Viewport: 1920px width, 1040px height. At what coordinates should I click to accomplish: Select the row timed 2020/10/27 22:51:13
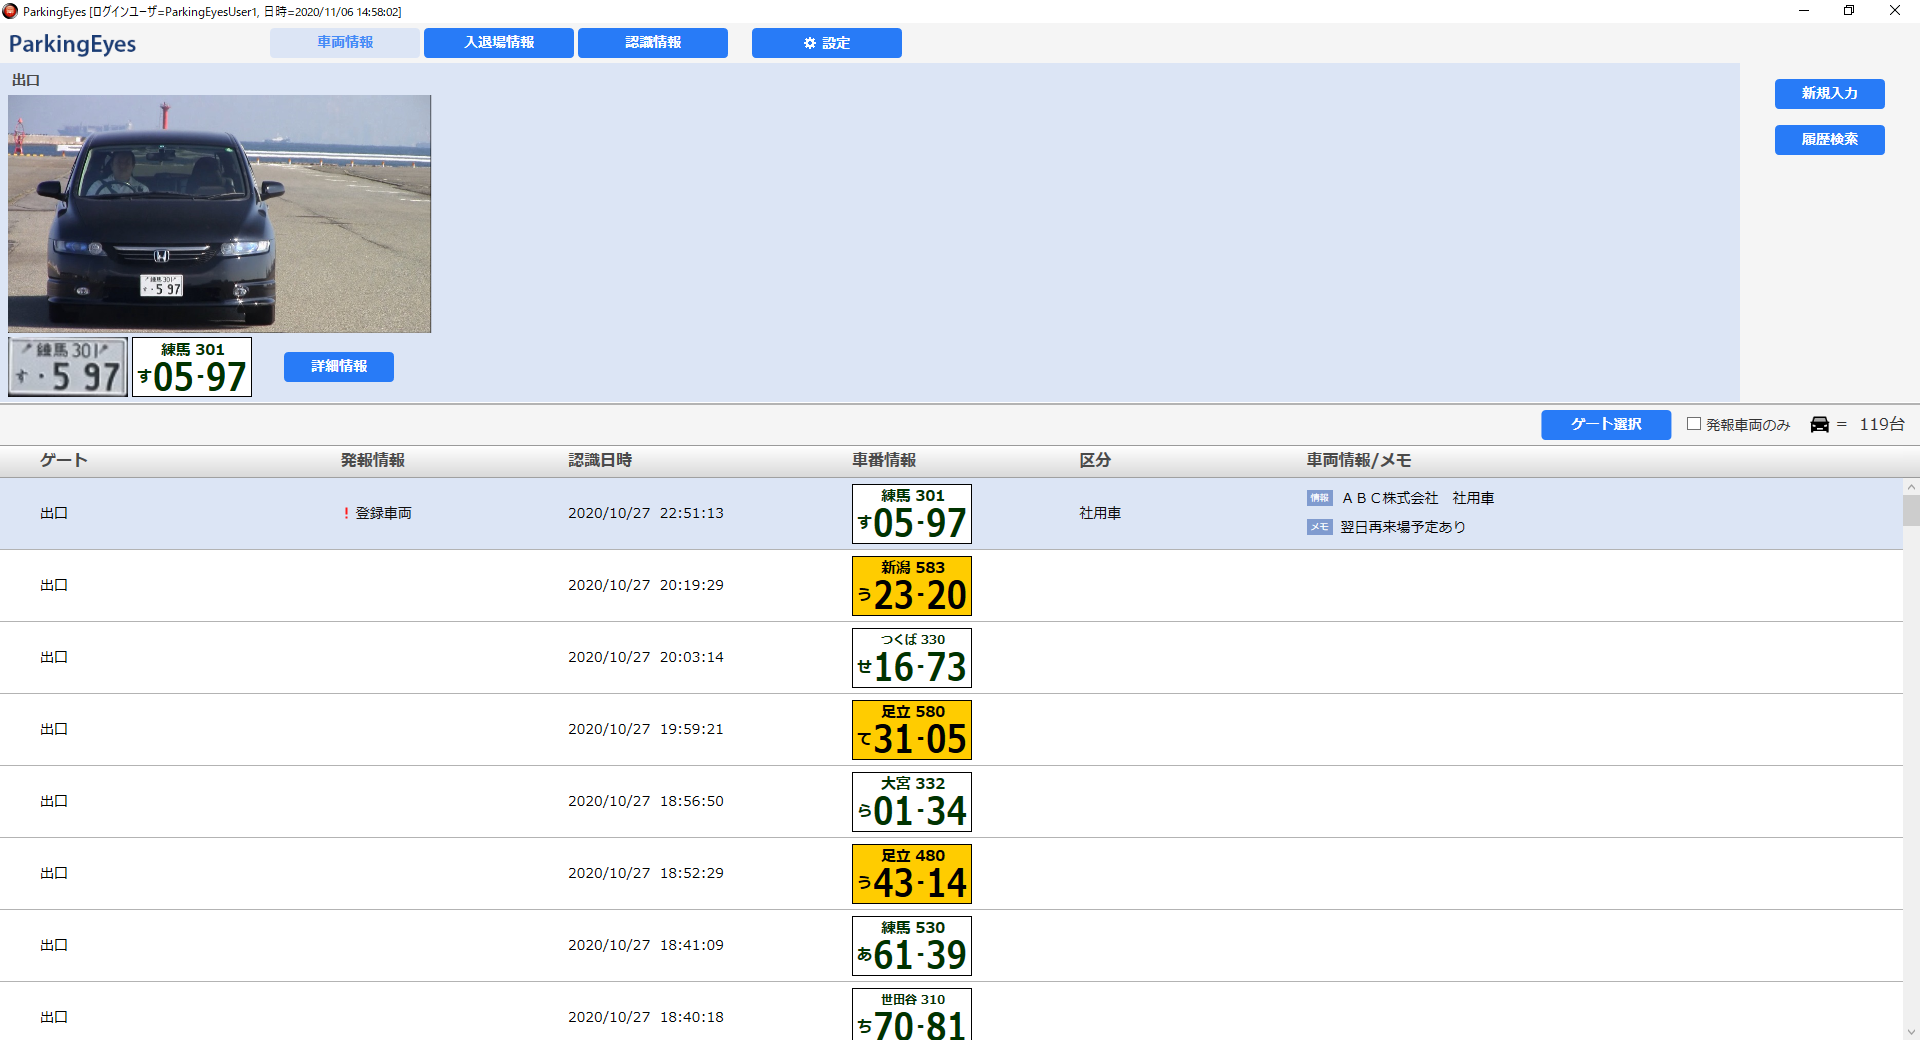click(951, 514)
